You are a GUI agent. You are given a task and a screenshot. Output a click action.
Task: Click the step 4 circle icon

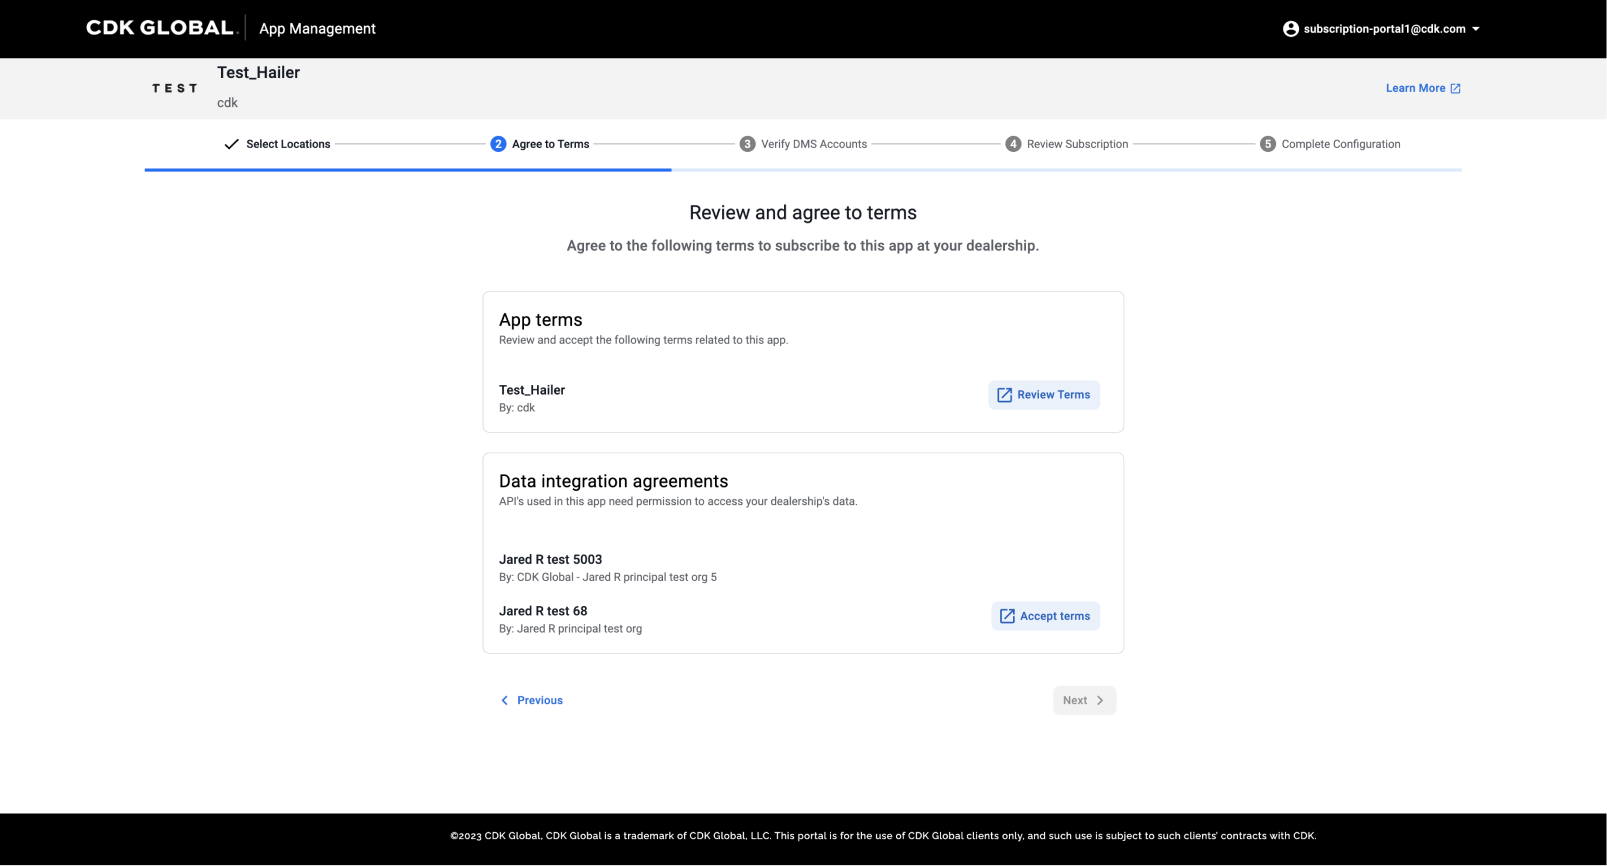coord(1013,144)
